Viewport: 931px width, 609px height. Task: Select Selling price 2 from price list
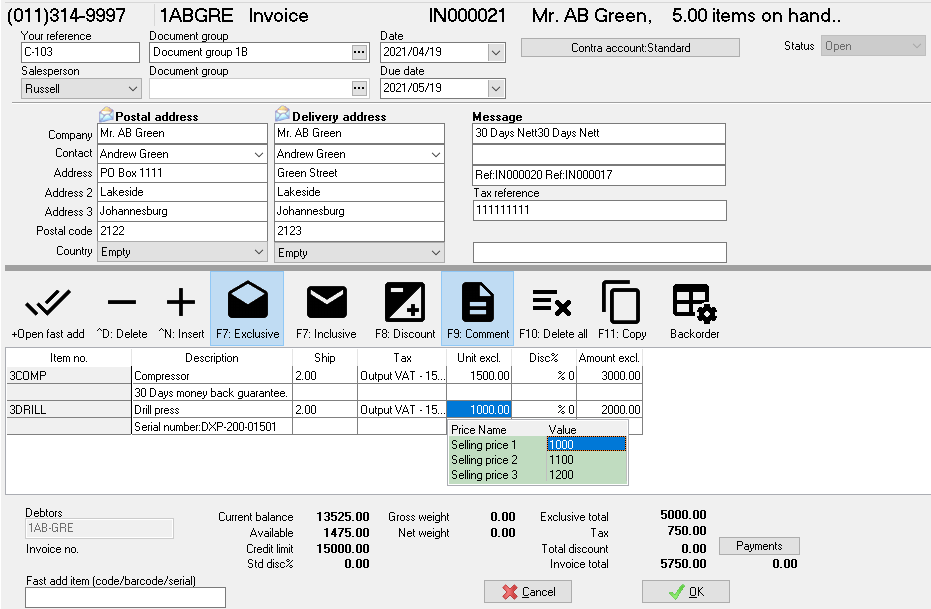[x=537, y=460]
